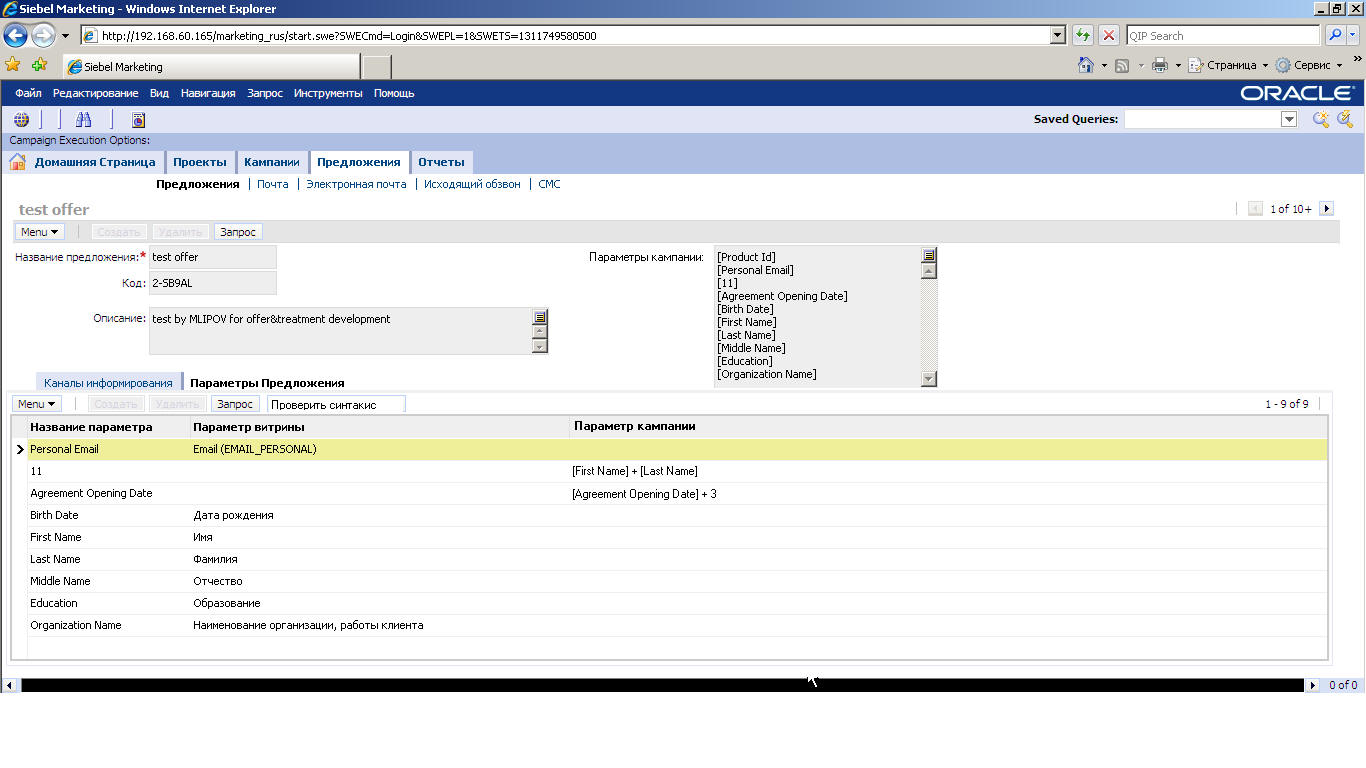Open the Запрос menu in menu bar
The height and width of the screenshot is (768, 1366).
coord(265,93)
